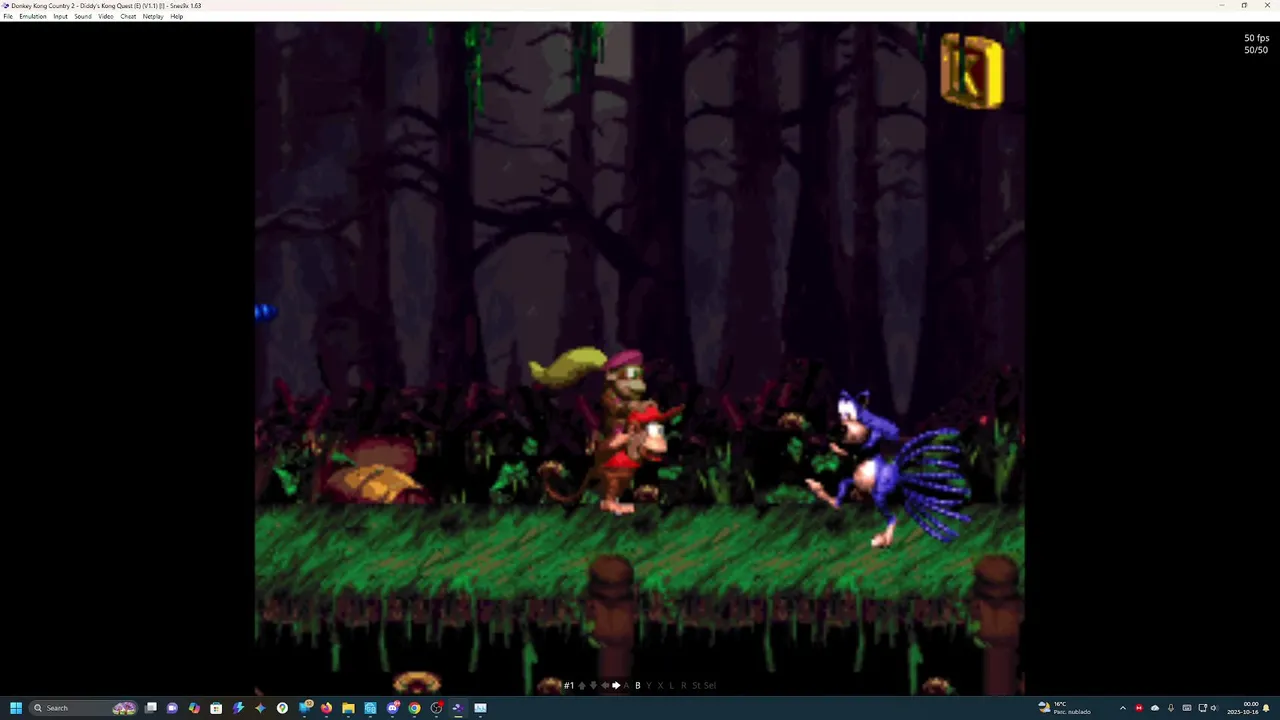This screenshot has width=1280, height=720.
Task: Click the microphone tray icon
Action: pos(1171,708)
